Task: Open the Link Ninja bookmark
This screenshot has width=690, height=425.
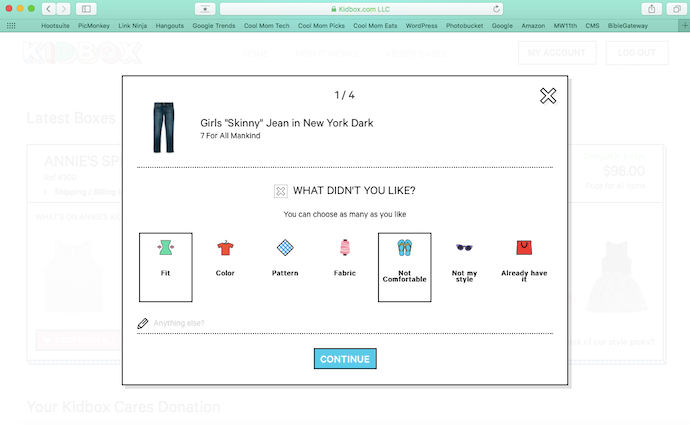Action: point(132,26)
